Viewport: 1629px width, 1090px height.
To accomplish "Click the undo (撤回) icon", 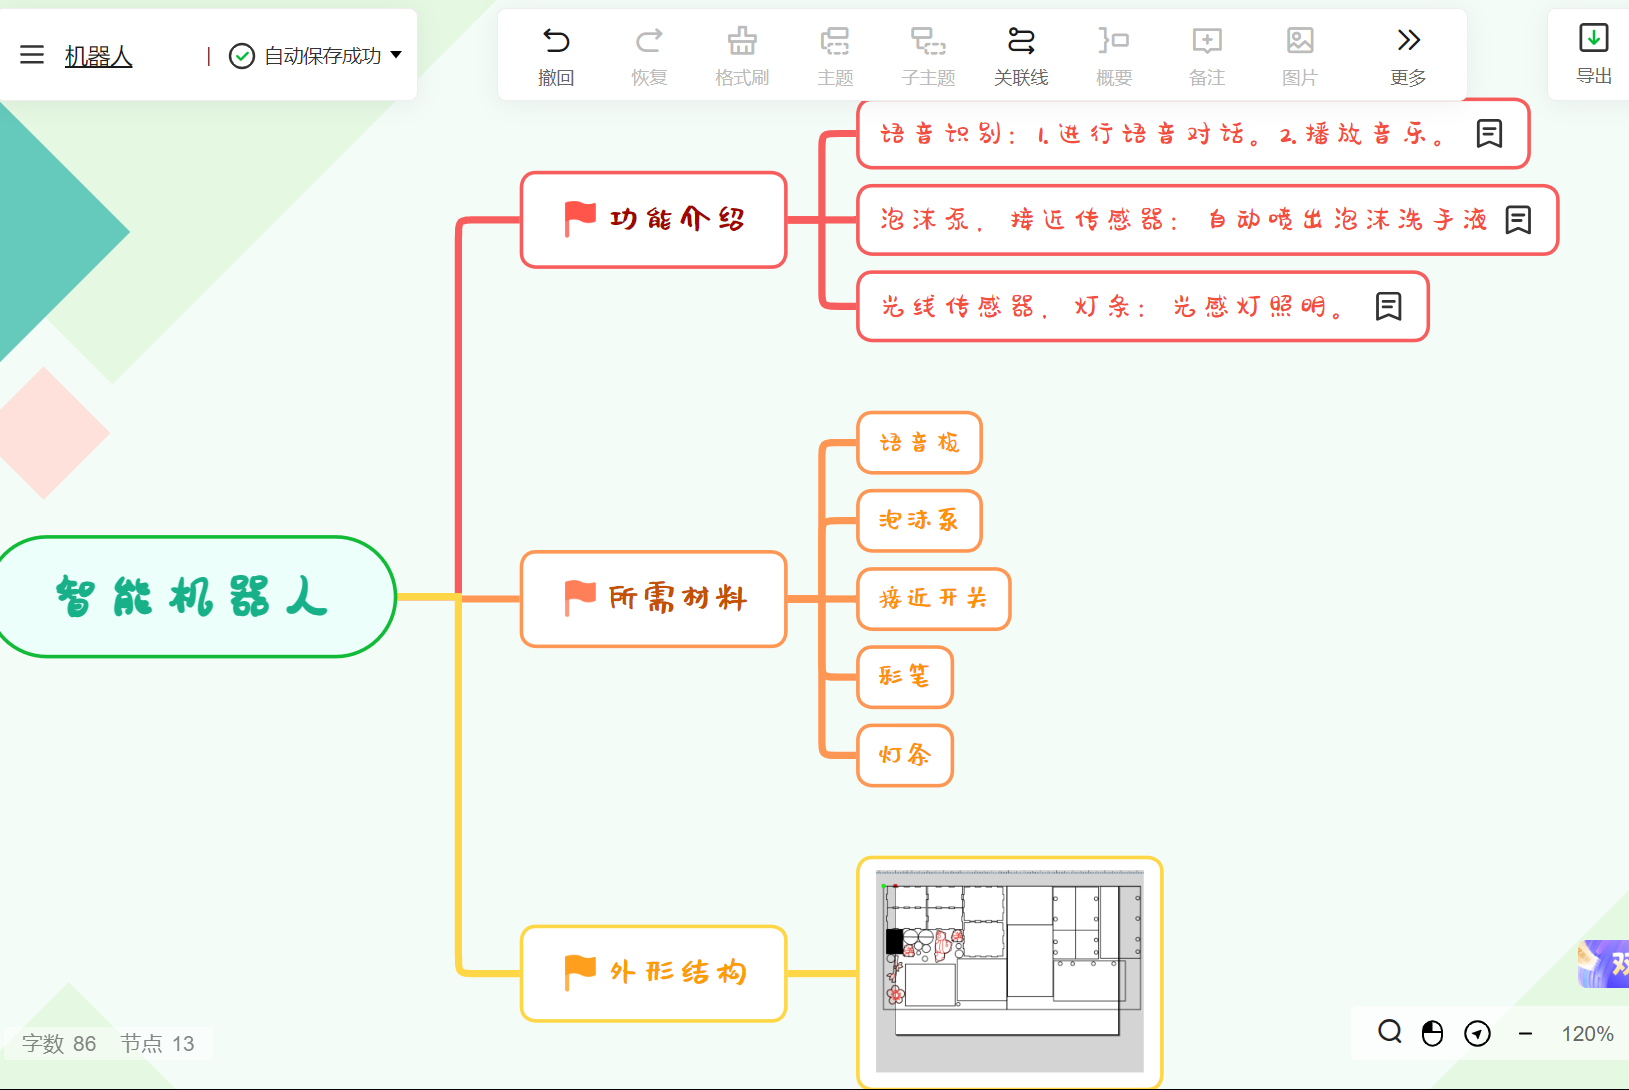I will [x=556, y=41].
